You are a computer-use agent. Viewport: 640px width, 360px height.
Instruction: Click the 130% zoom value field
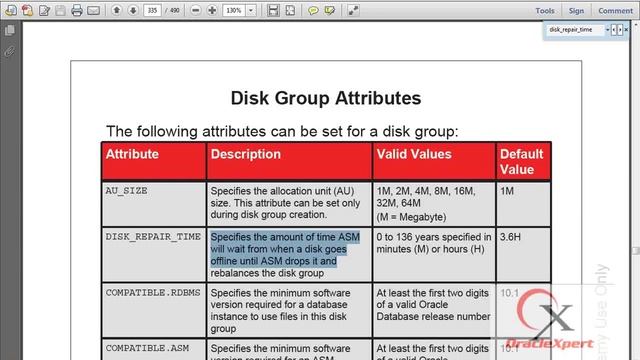pyautogui.click(x=234, y=10)
